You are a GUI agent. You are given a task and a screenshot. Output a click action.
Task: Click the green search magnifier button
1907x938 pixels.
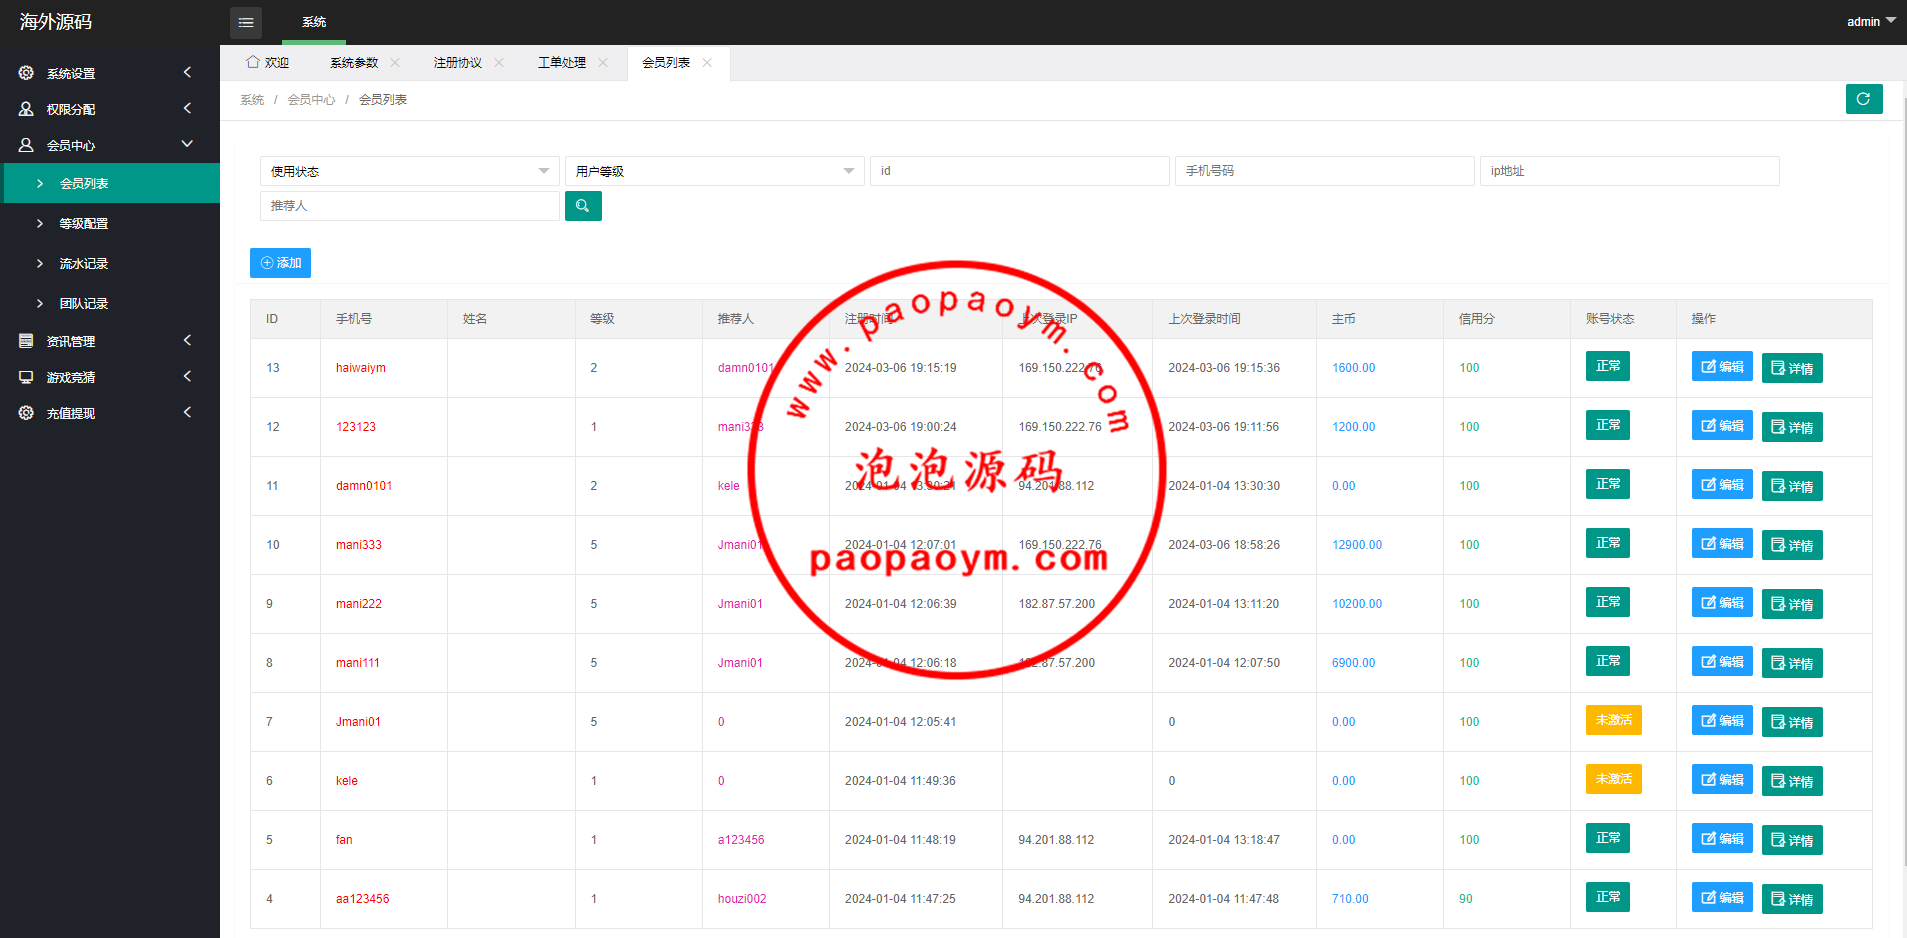[583, 206]
